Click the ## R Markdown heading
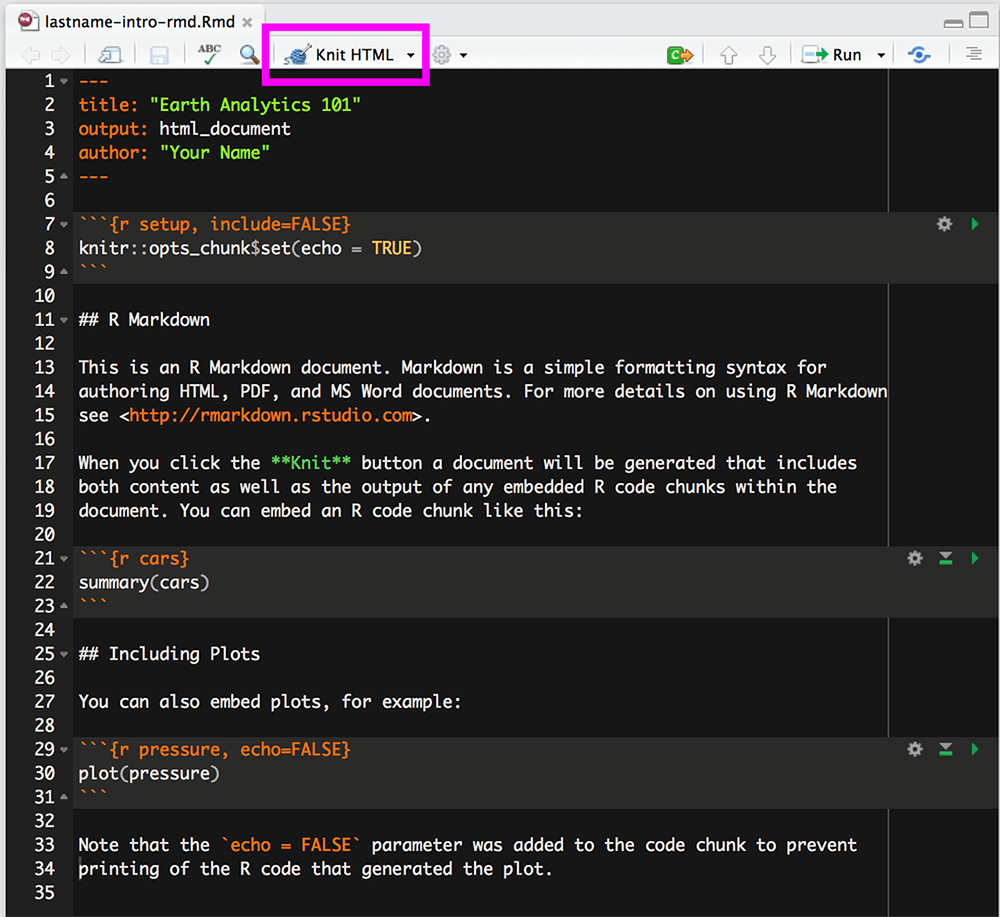The width and height of the screenshot is (1000, 917). 144,319
